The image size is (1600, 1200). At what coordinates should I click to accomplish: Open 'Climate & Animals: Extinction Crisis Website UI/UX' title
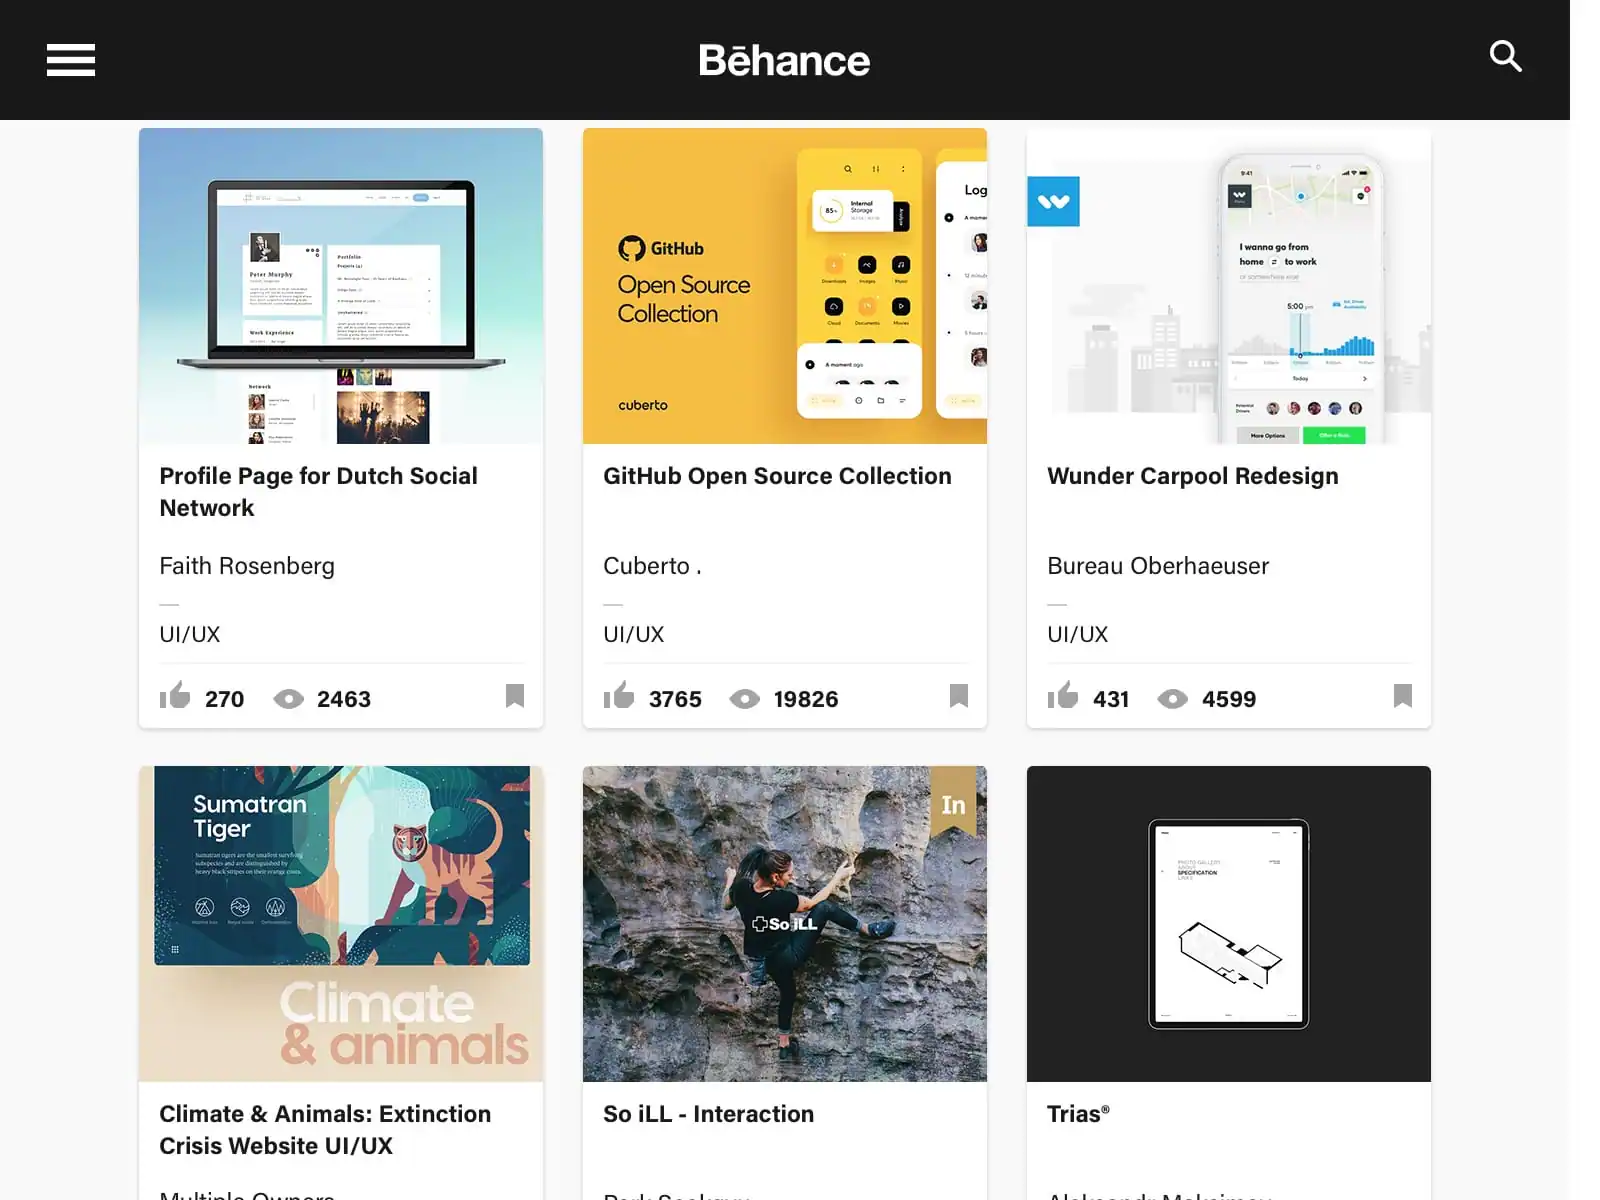click(x=325, y=1130)
